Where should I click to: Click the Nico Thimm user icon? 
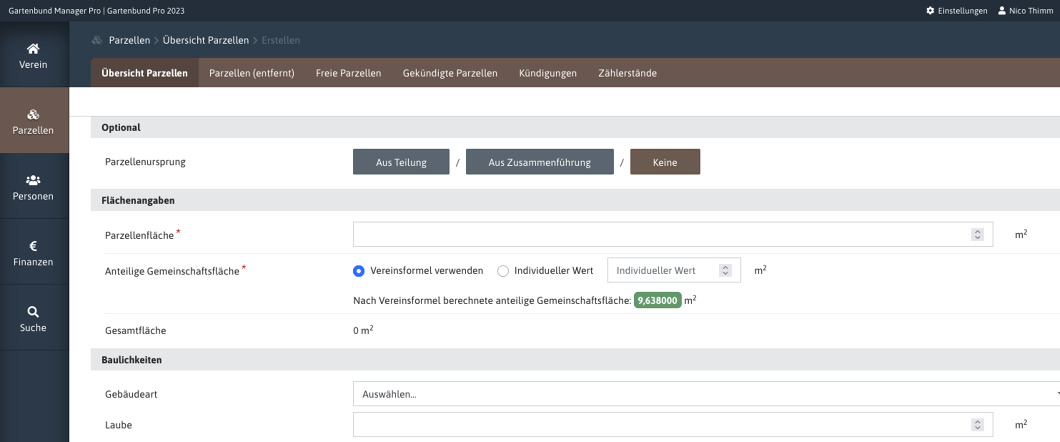pos(1002,10)
